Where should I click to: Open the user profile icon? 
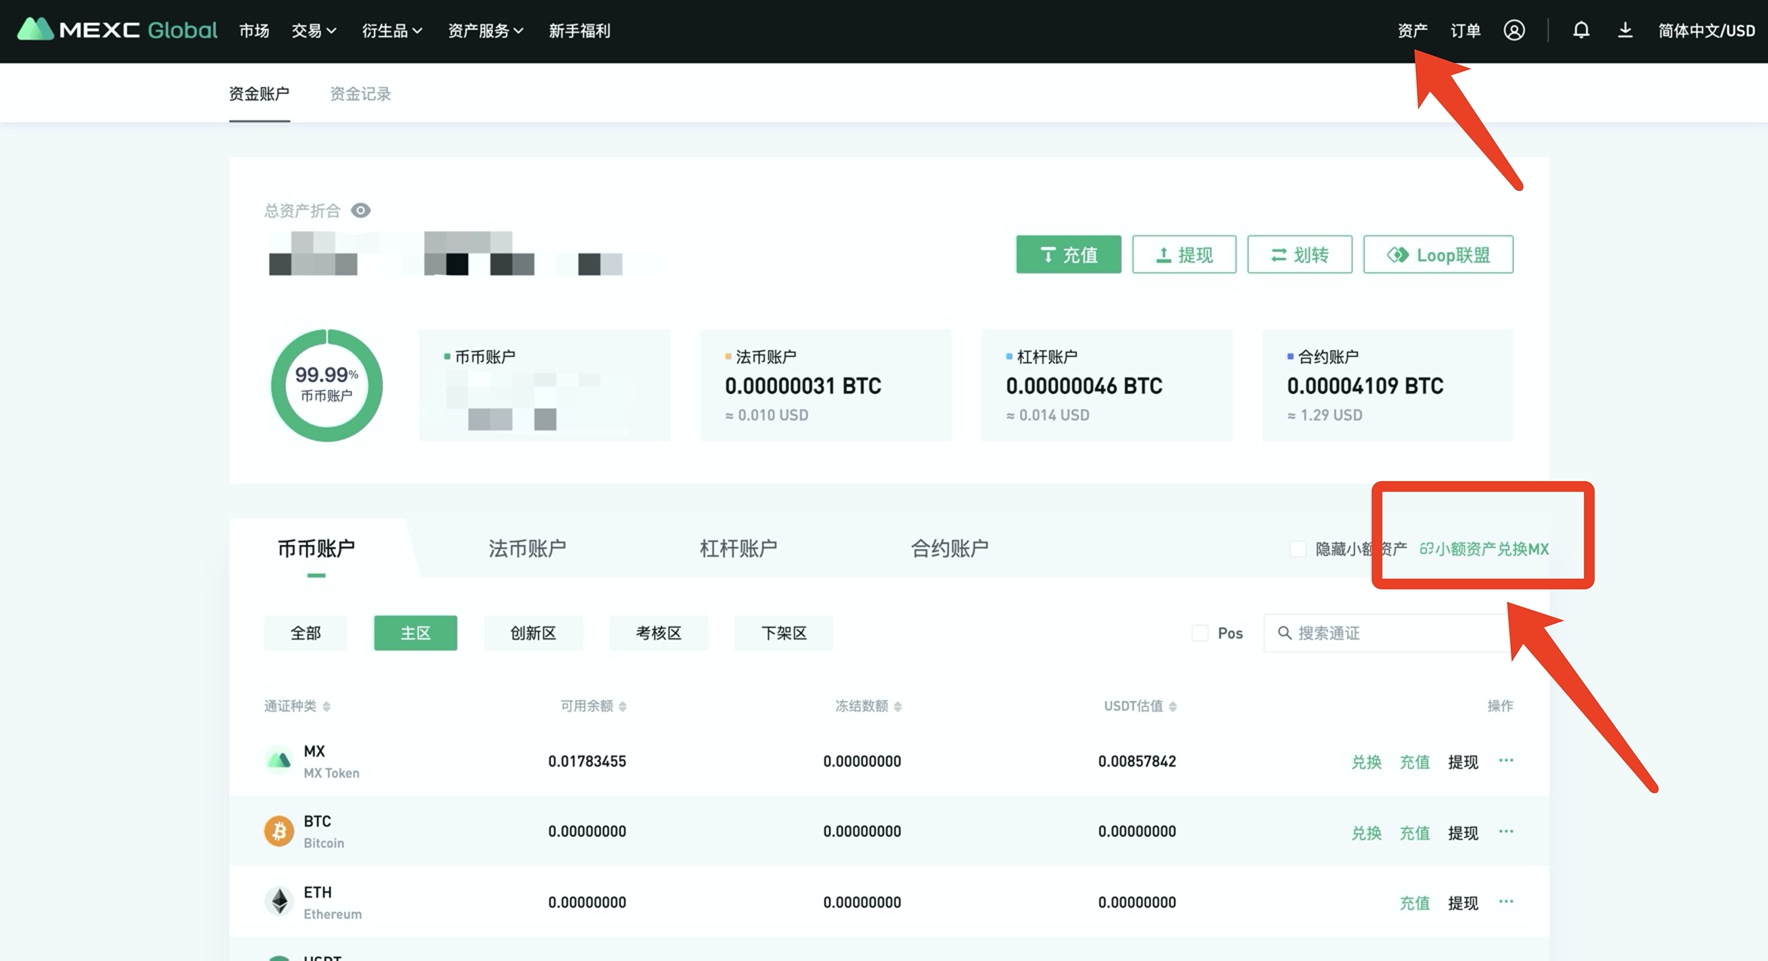[x=1514, y=30]
